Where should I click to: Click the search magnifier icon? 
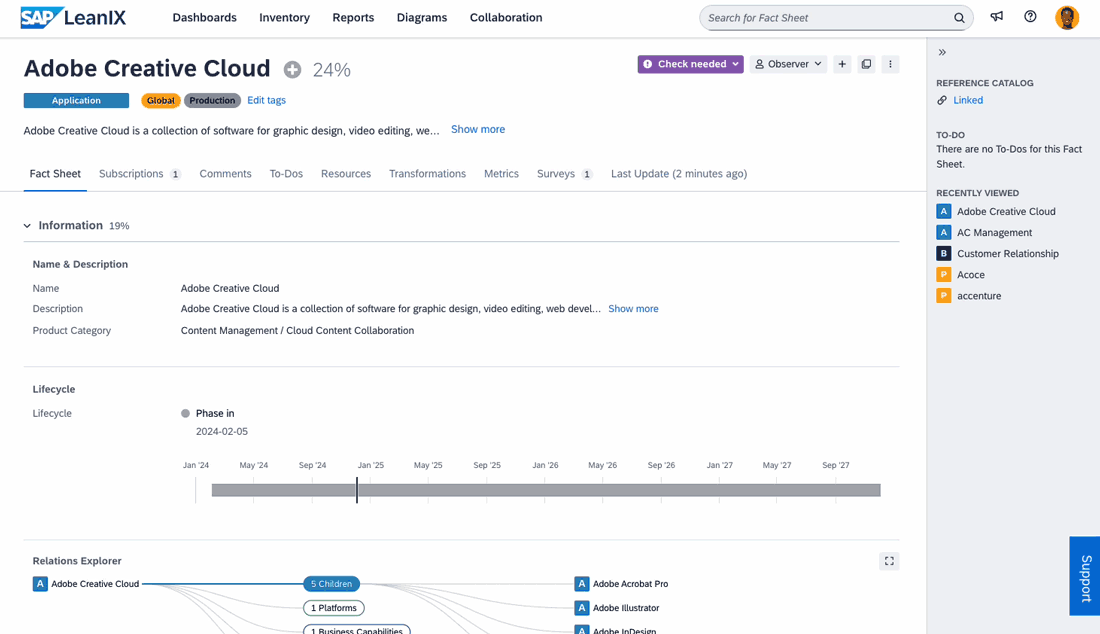[959, 18]
